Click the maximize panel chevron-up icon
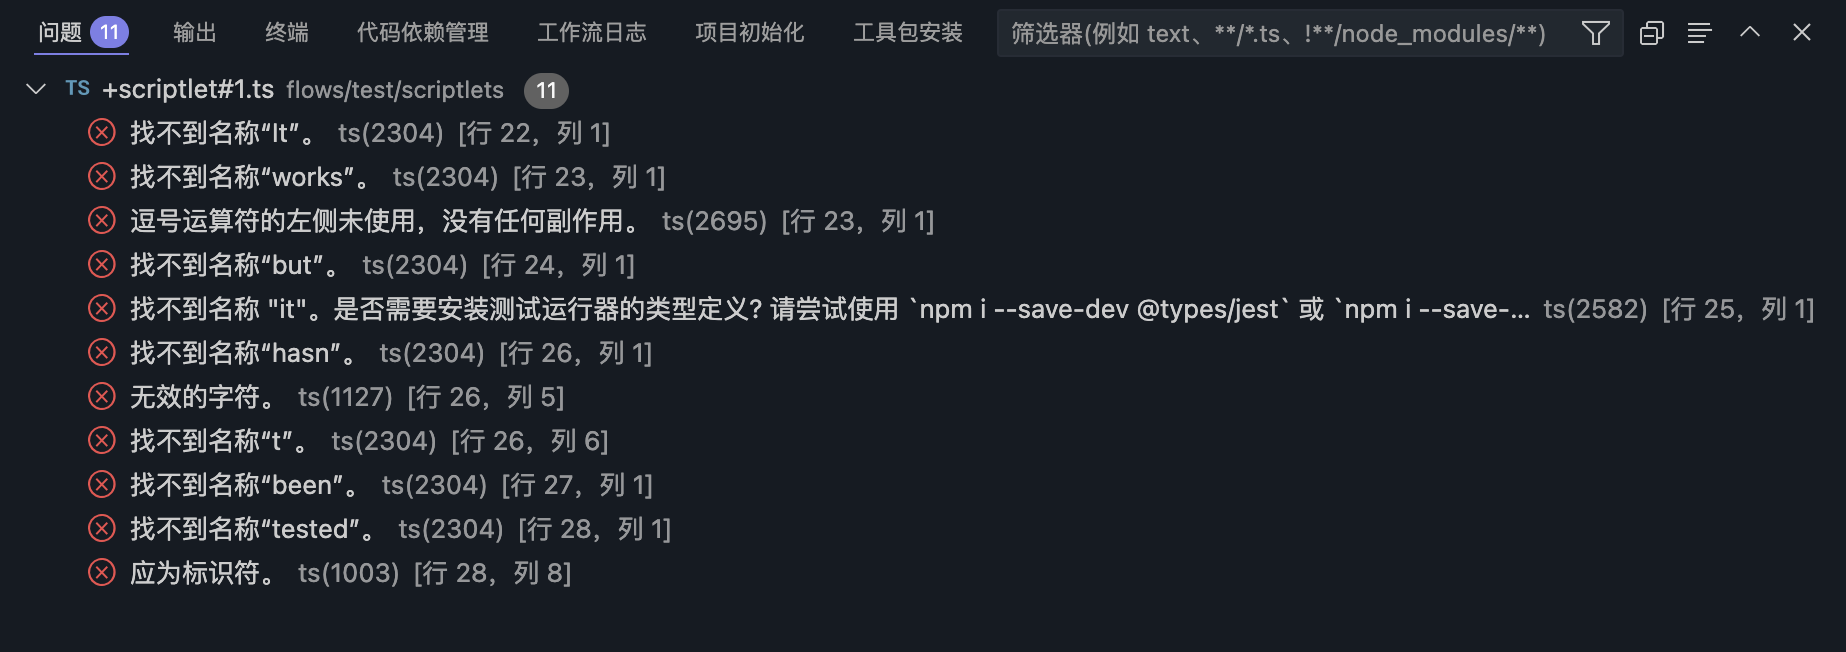 (x=1750, y=32)
